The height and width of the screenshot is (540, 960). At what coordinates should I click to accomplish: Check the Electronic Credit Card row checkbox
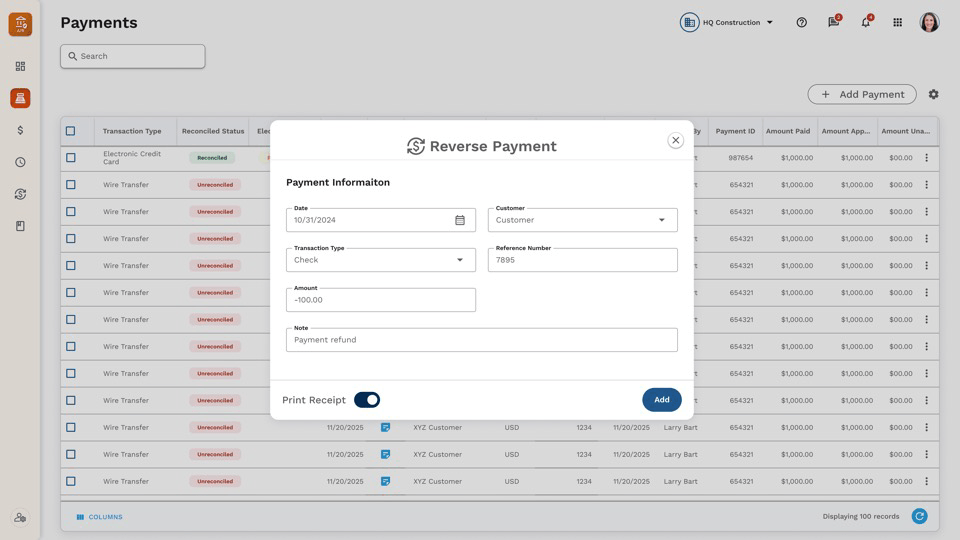[71, 158]
